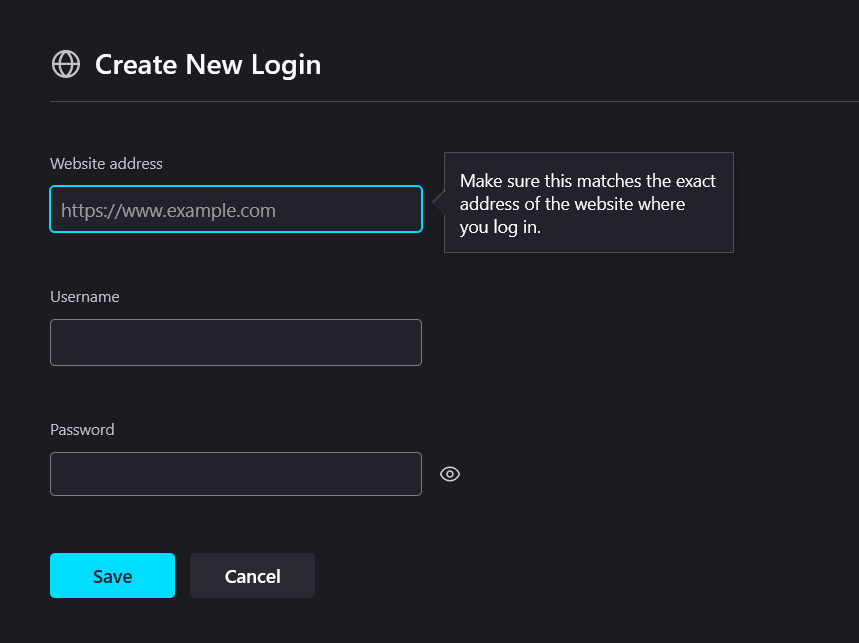Click the exact-address tooltip message
The height and width of the screenshot is (643, 859).
(588, 203)
